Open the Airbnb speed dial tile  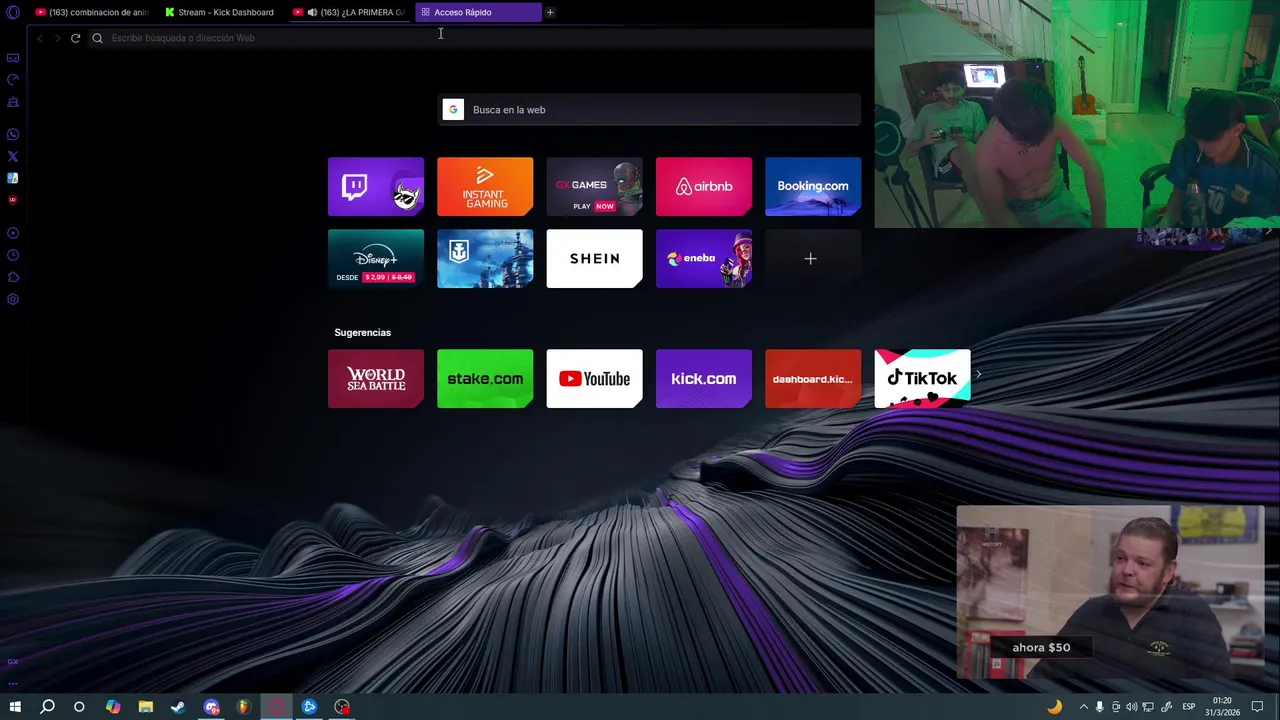tap(704, 186)
